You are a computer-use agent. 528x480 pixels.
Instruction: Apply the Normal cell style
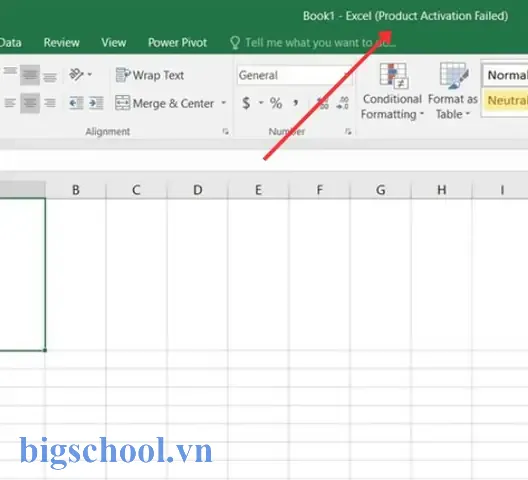coord(505,75)
